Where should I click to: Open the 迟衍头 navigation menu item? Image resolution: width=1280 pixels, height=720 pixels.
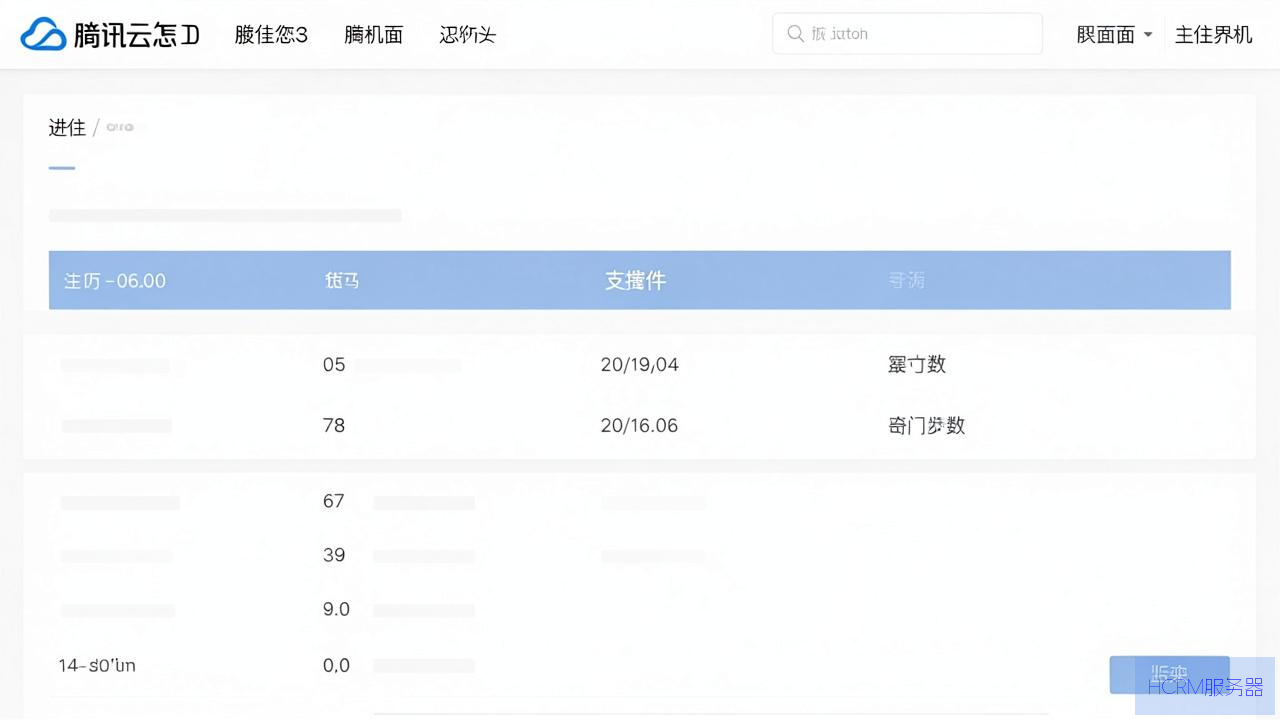[x=467, y=35]
